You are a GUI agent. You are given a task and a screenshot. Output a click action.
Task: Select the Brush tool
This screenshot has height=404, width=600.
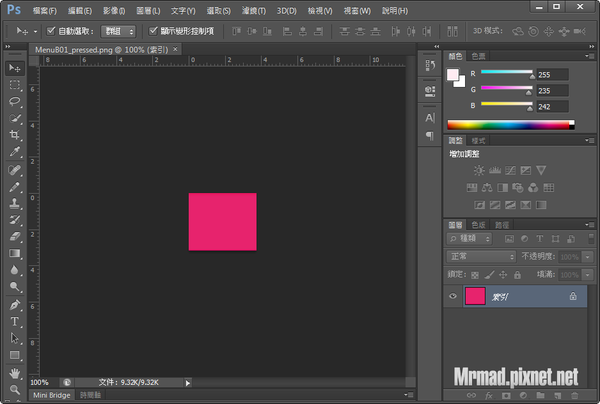tap(15, 187)
